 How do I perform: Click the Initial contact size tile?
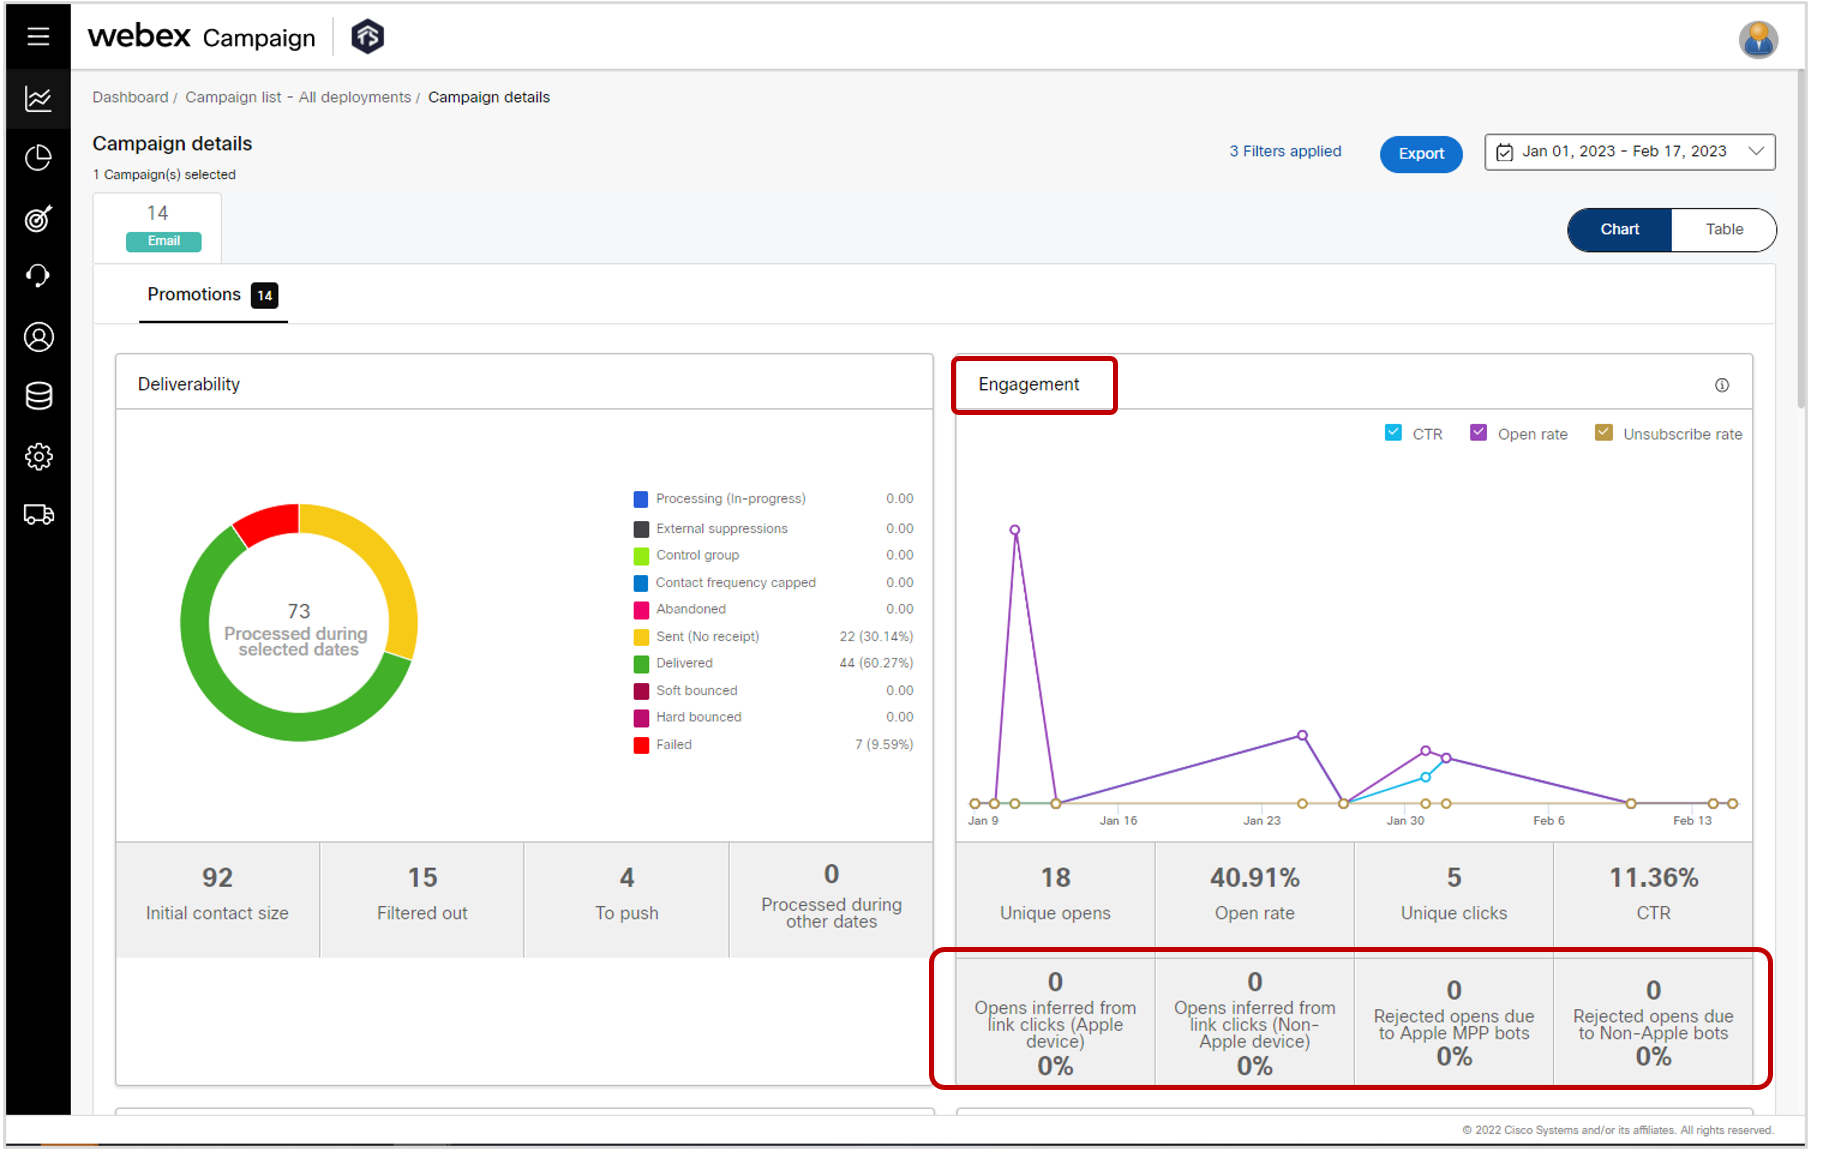tap(217, 899)
